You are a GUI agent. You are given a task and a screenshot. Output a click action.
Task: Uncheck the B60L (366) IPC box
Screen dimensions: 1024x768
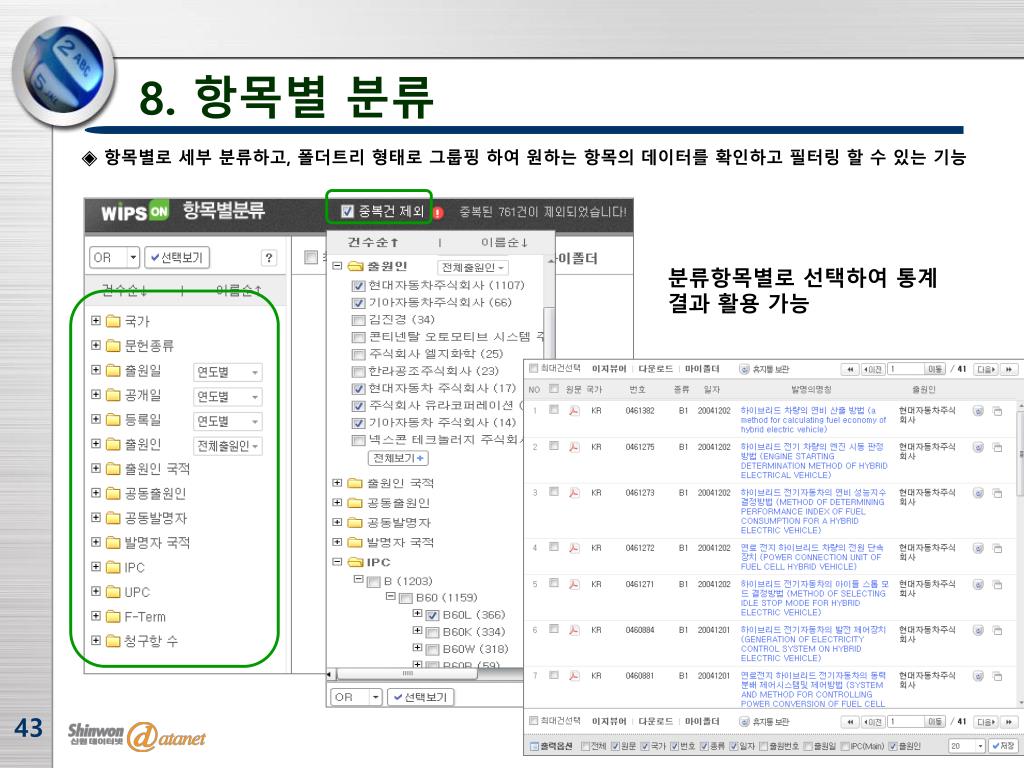(x=432, y=615)
